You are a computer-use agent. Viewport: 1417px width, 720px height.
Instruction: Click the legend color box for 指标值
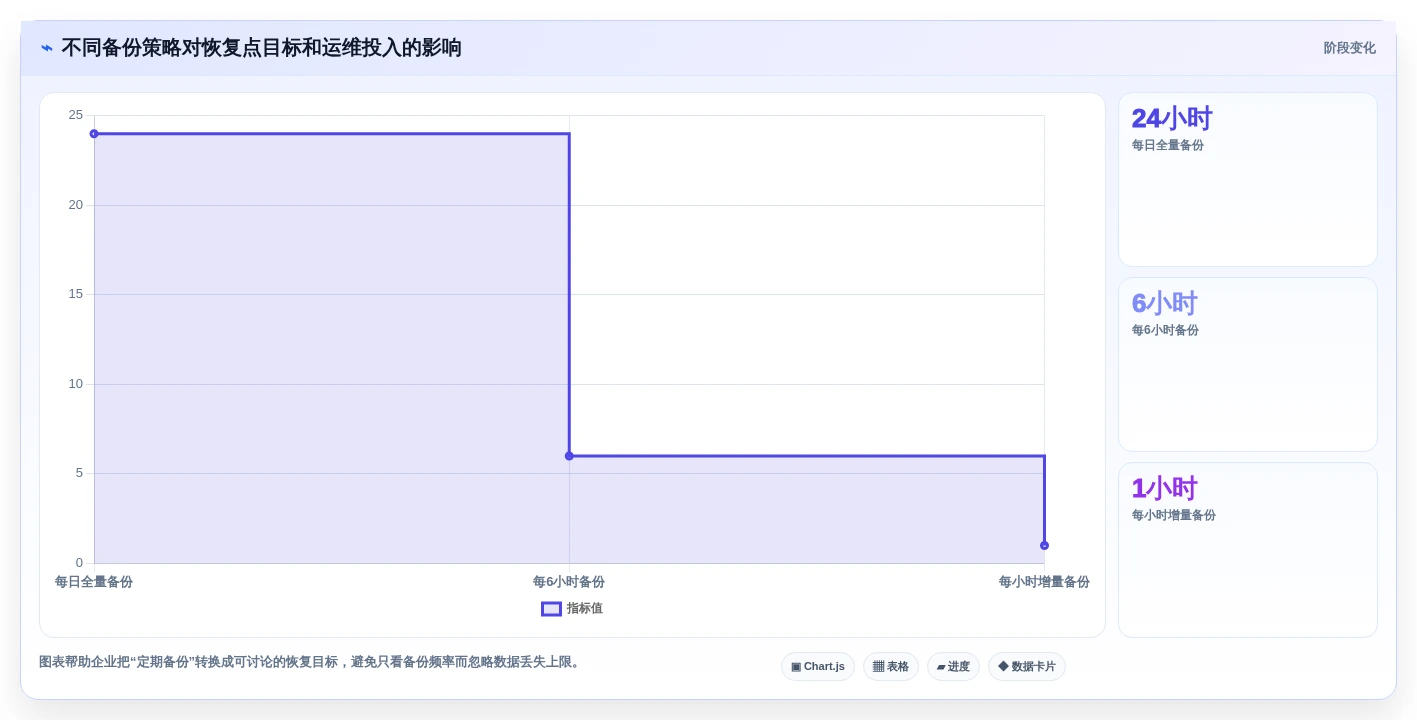pos(551,608)
